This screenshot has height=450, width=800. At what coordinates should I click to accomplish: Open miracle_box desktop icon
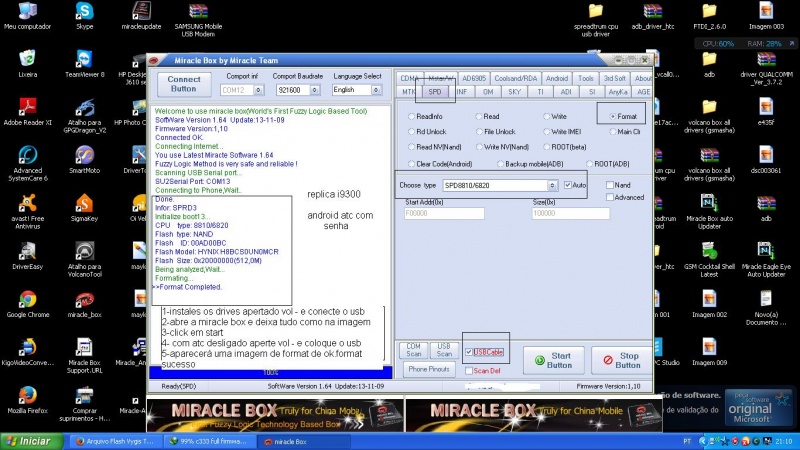pyautogui.click(x=84, y=304)
